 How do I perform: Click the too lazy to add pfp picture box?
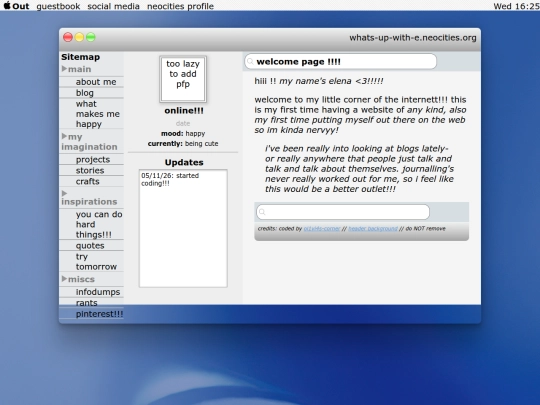click(183, 79)
